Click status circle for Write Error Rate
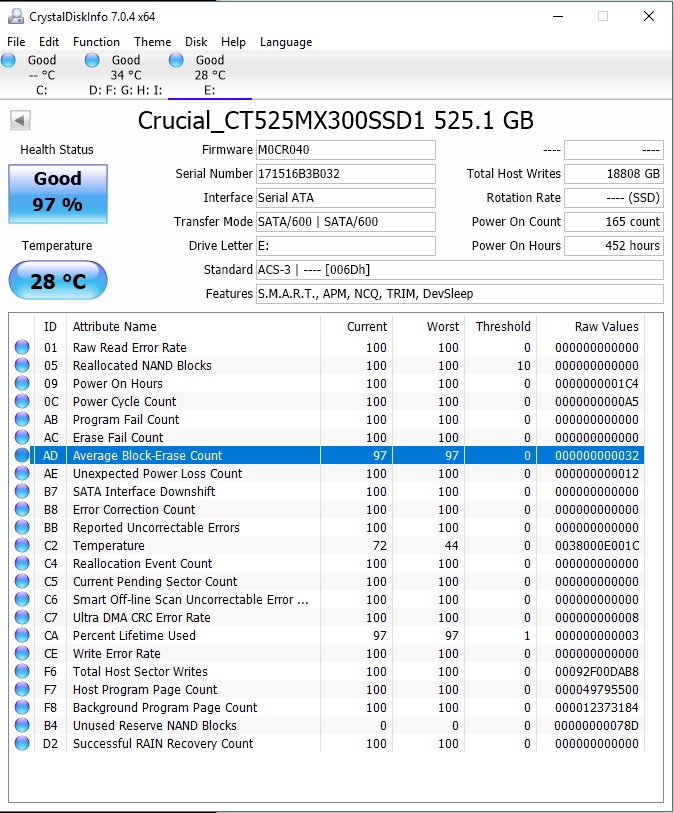Viewport: 674px width, 813px height. (22, 653)
